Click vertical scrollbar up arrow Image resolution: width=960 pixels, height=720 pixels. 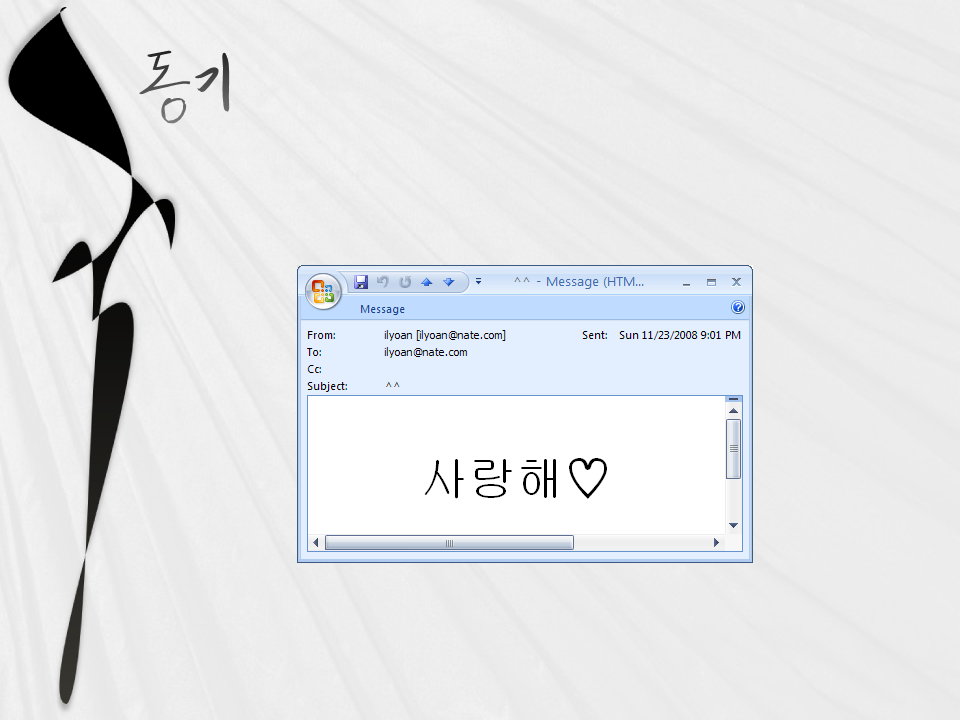pyautogui.click(x=733, y=411)
